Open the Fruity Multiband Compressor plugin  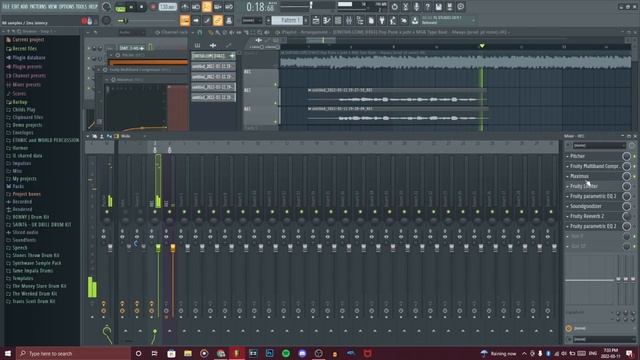(x=595, y=166)
